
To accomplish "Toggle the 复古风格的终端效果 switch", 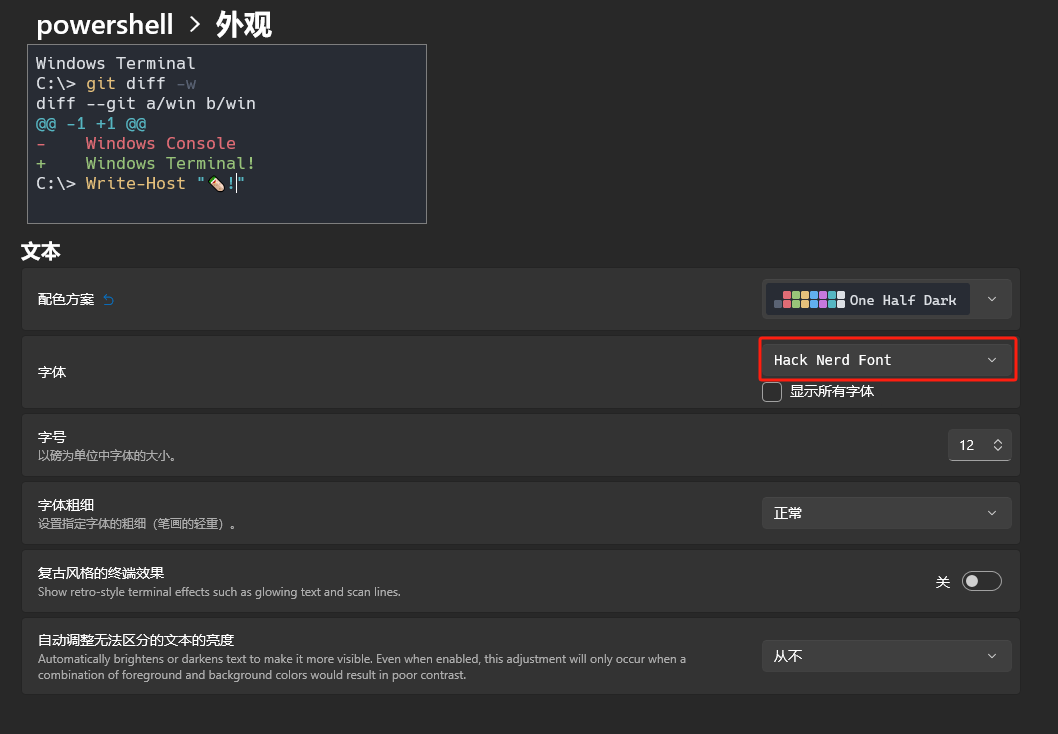I will 981,581.
